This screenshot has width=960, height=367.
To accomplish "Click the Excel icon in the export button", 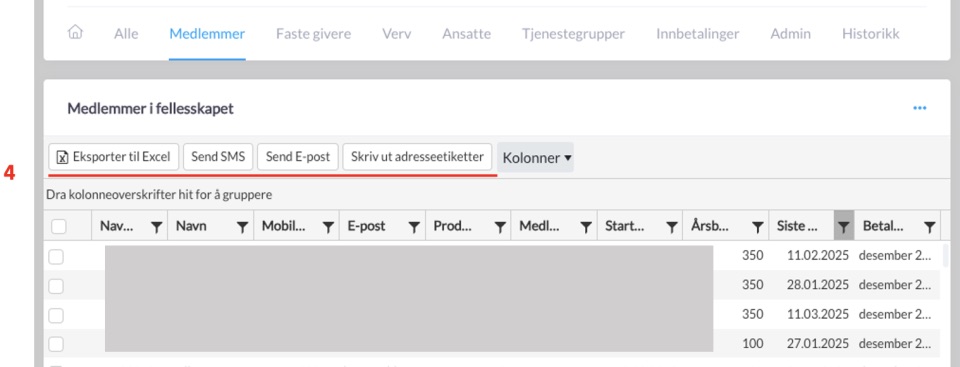I will point(62,157).
